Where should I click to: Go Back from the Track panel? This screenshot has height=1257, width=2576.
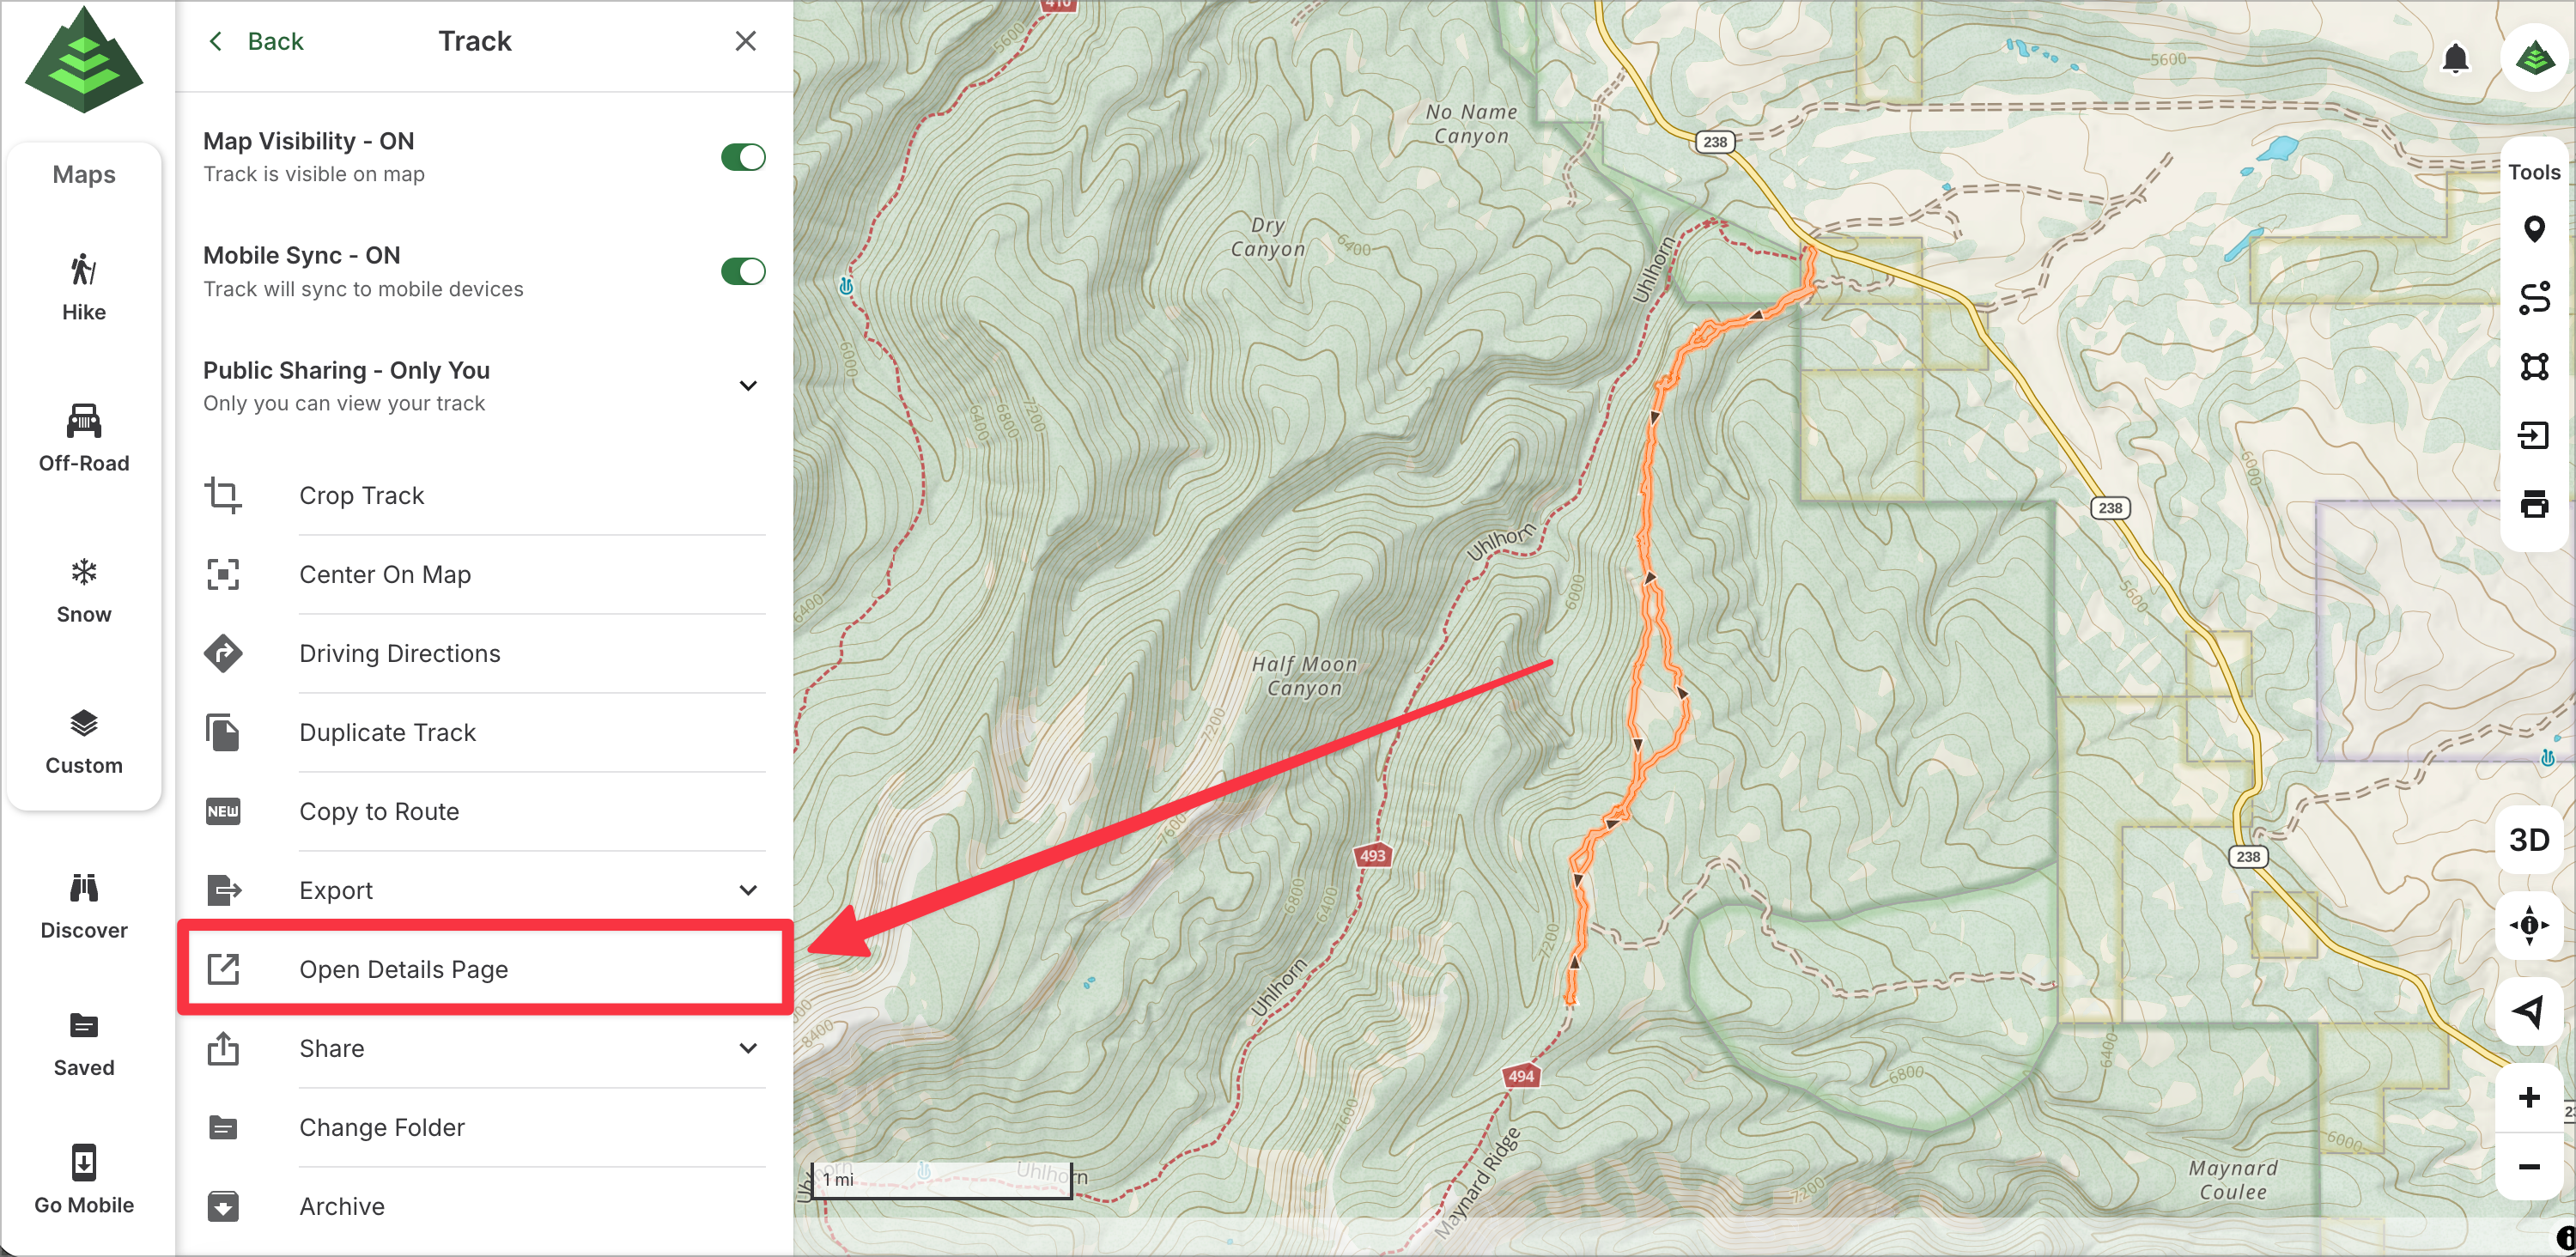(x=256, y=41)
